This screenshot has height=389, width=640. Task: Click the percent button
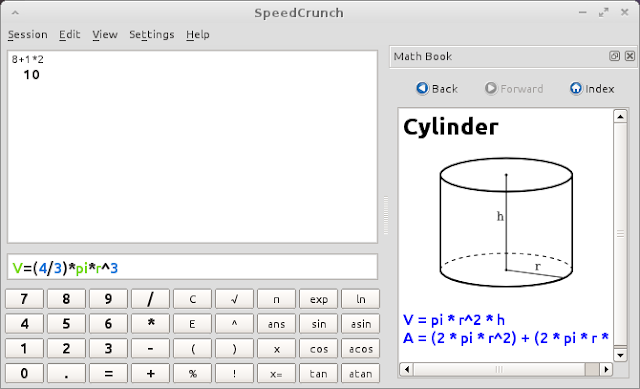(x=192, y=373)
